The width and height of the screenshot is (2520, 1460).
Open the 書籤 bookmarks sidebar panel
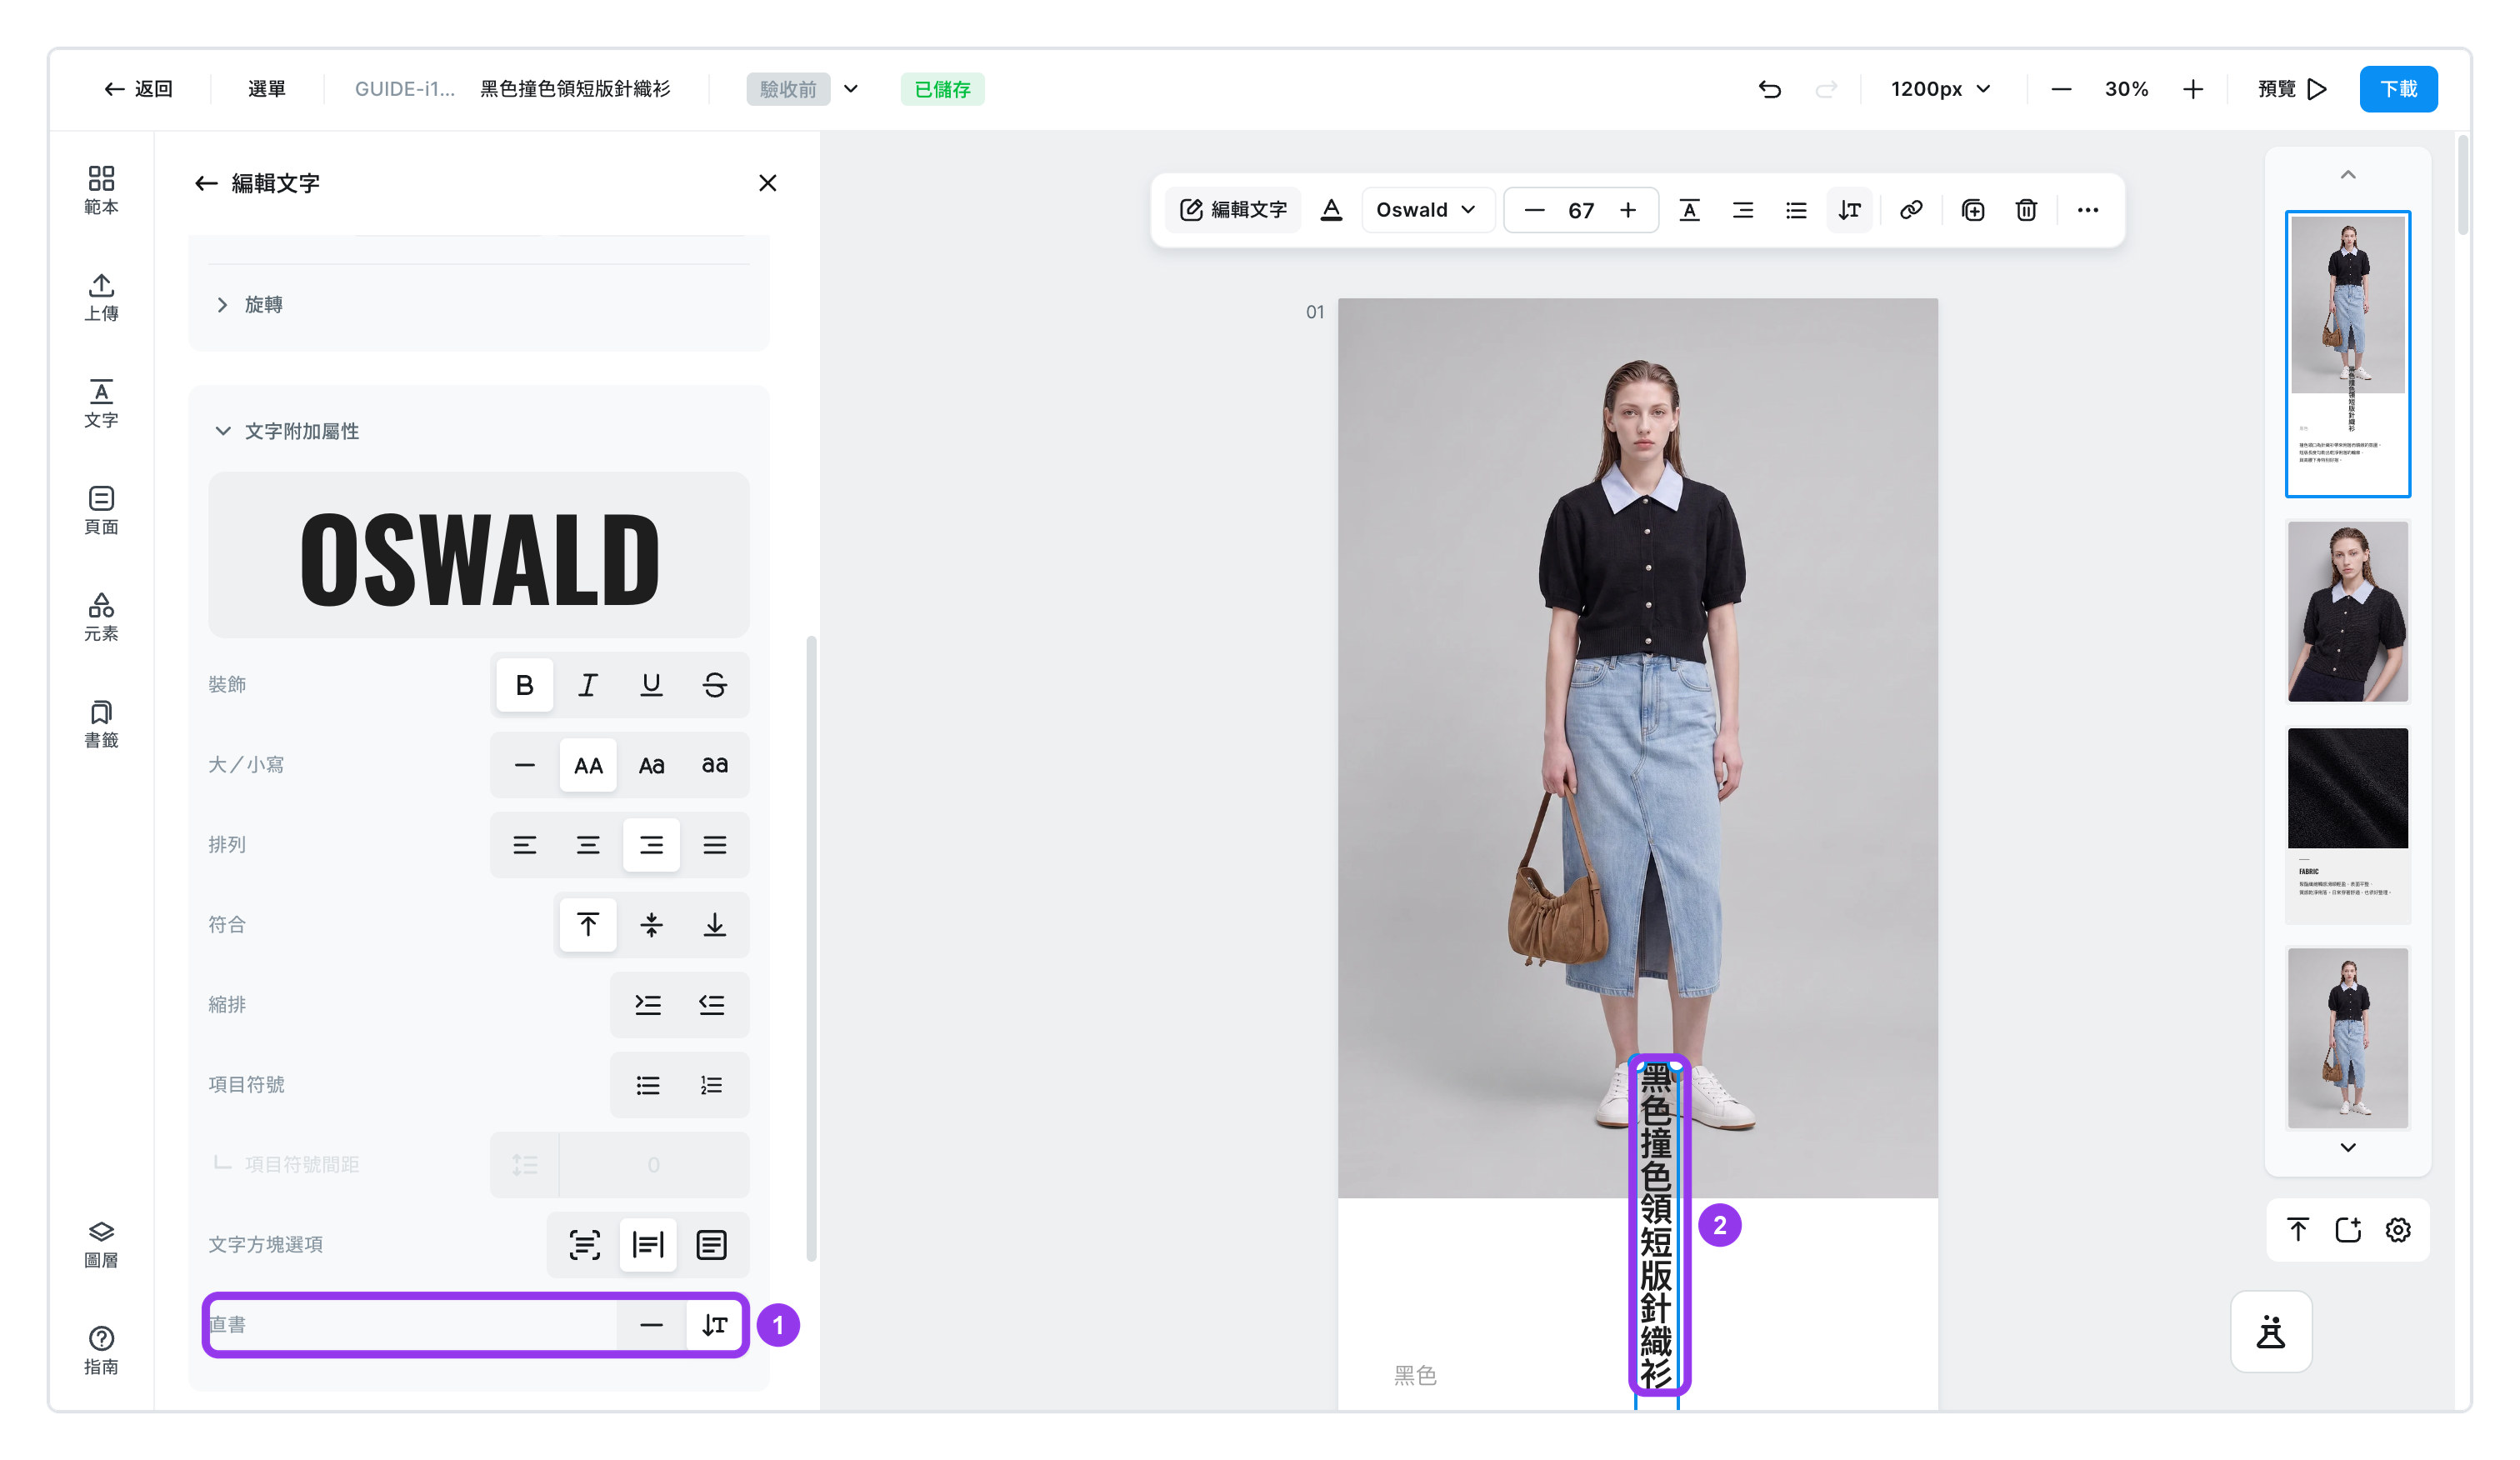click(x=101, y=724)
